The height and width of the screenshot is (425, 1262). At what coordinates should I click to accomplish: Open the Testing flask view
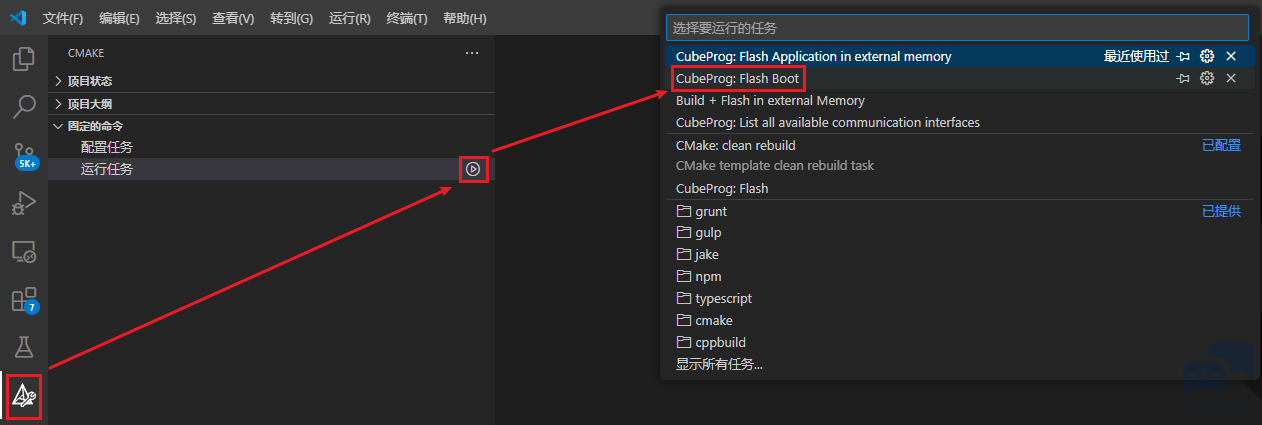pos(23,347)
